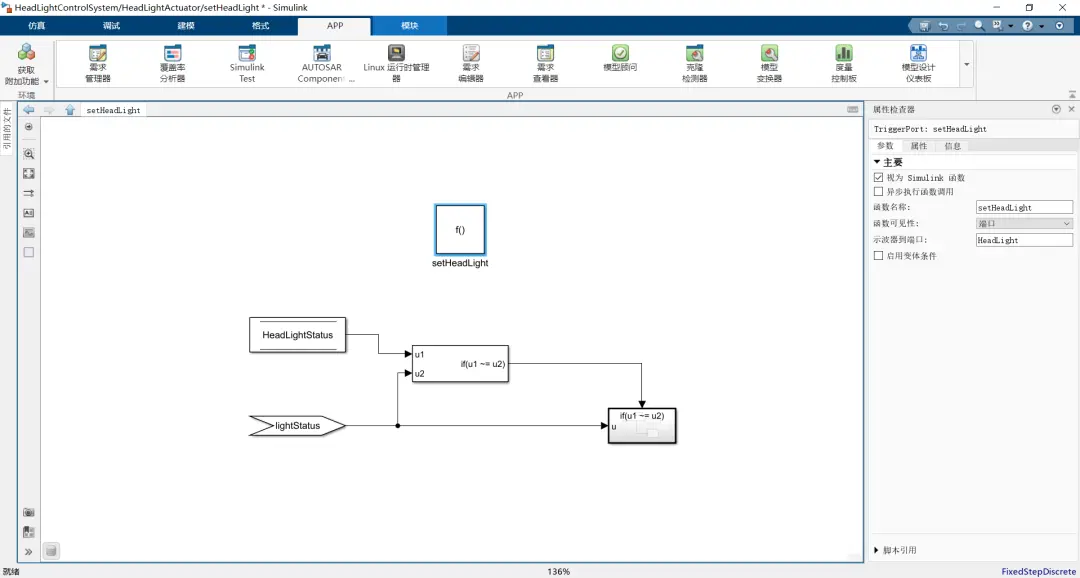Open the 属性 tab in Property Inspector
1080x578 pixels.
pyautogui.click(x=919, y=146)
